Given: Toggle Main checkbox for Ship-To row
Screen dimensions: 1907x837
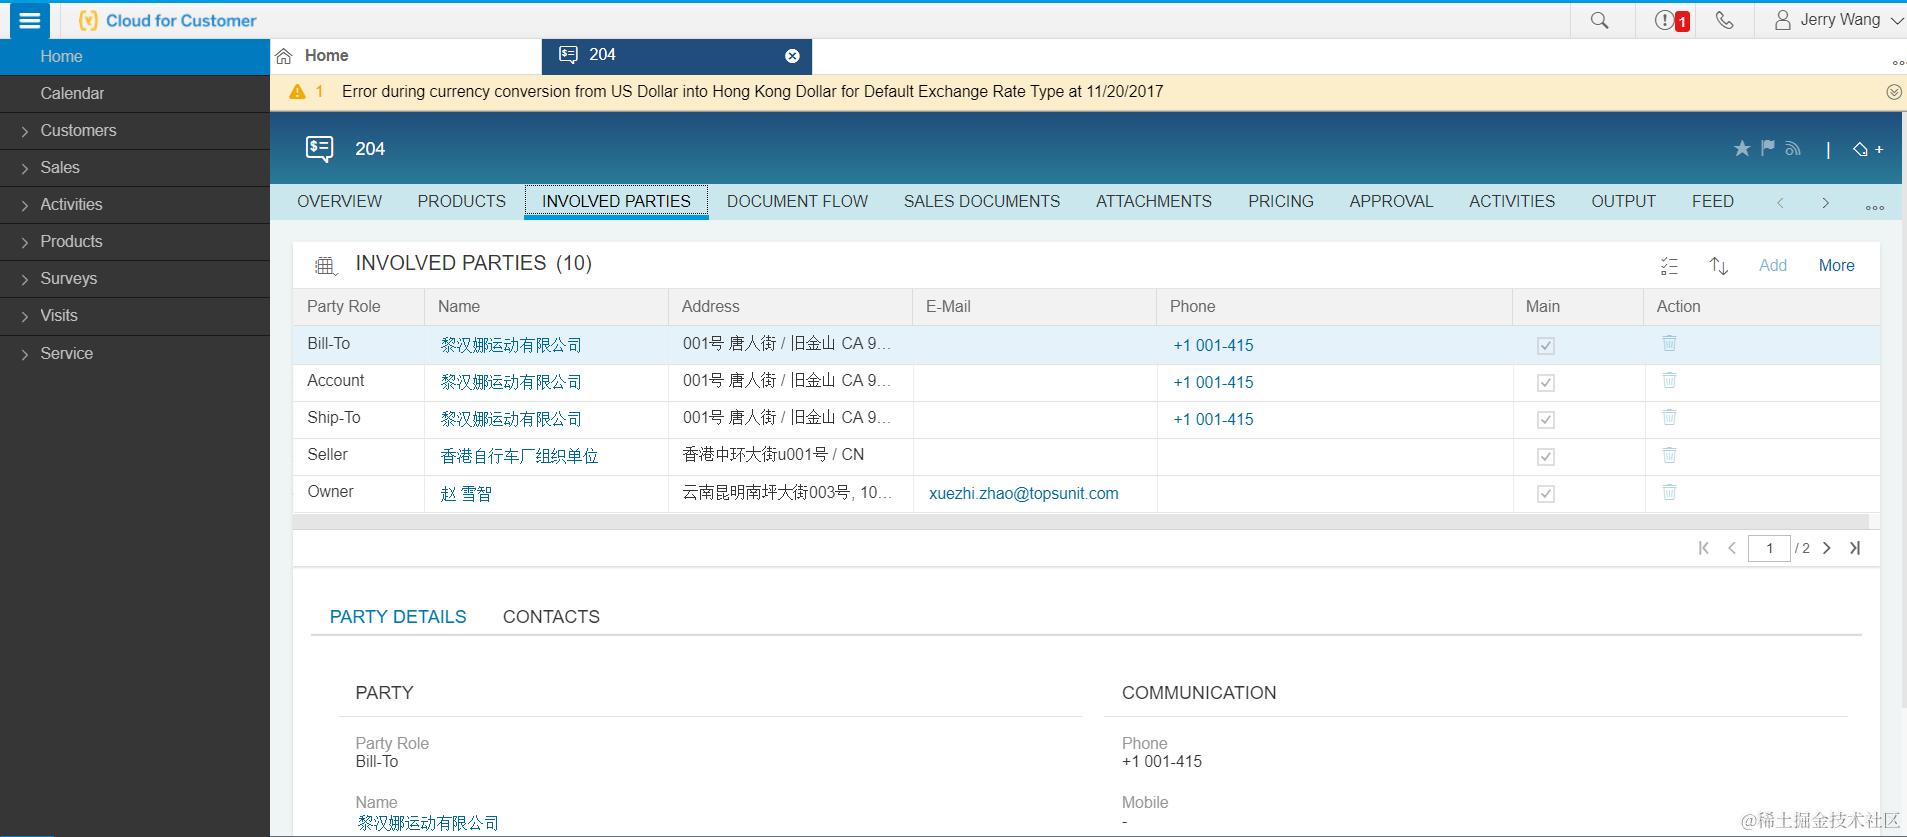Looking at the screenshot, I should pyautogui.click(x=1545, y=420).
